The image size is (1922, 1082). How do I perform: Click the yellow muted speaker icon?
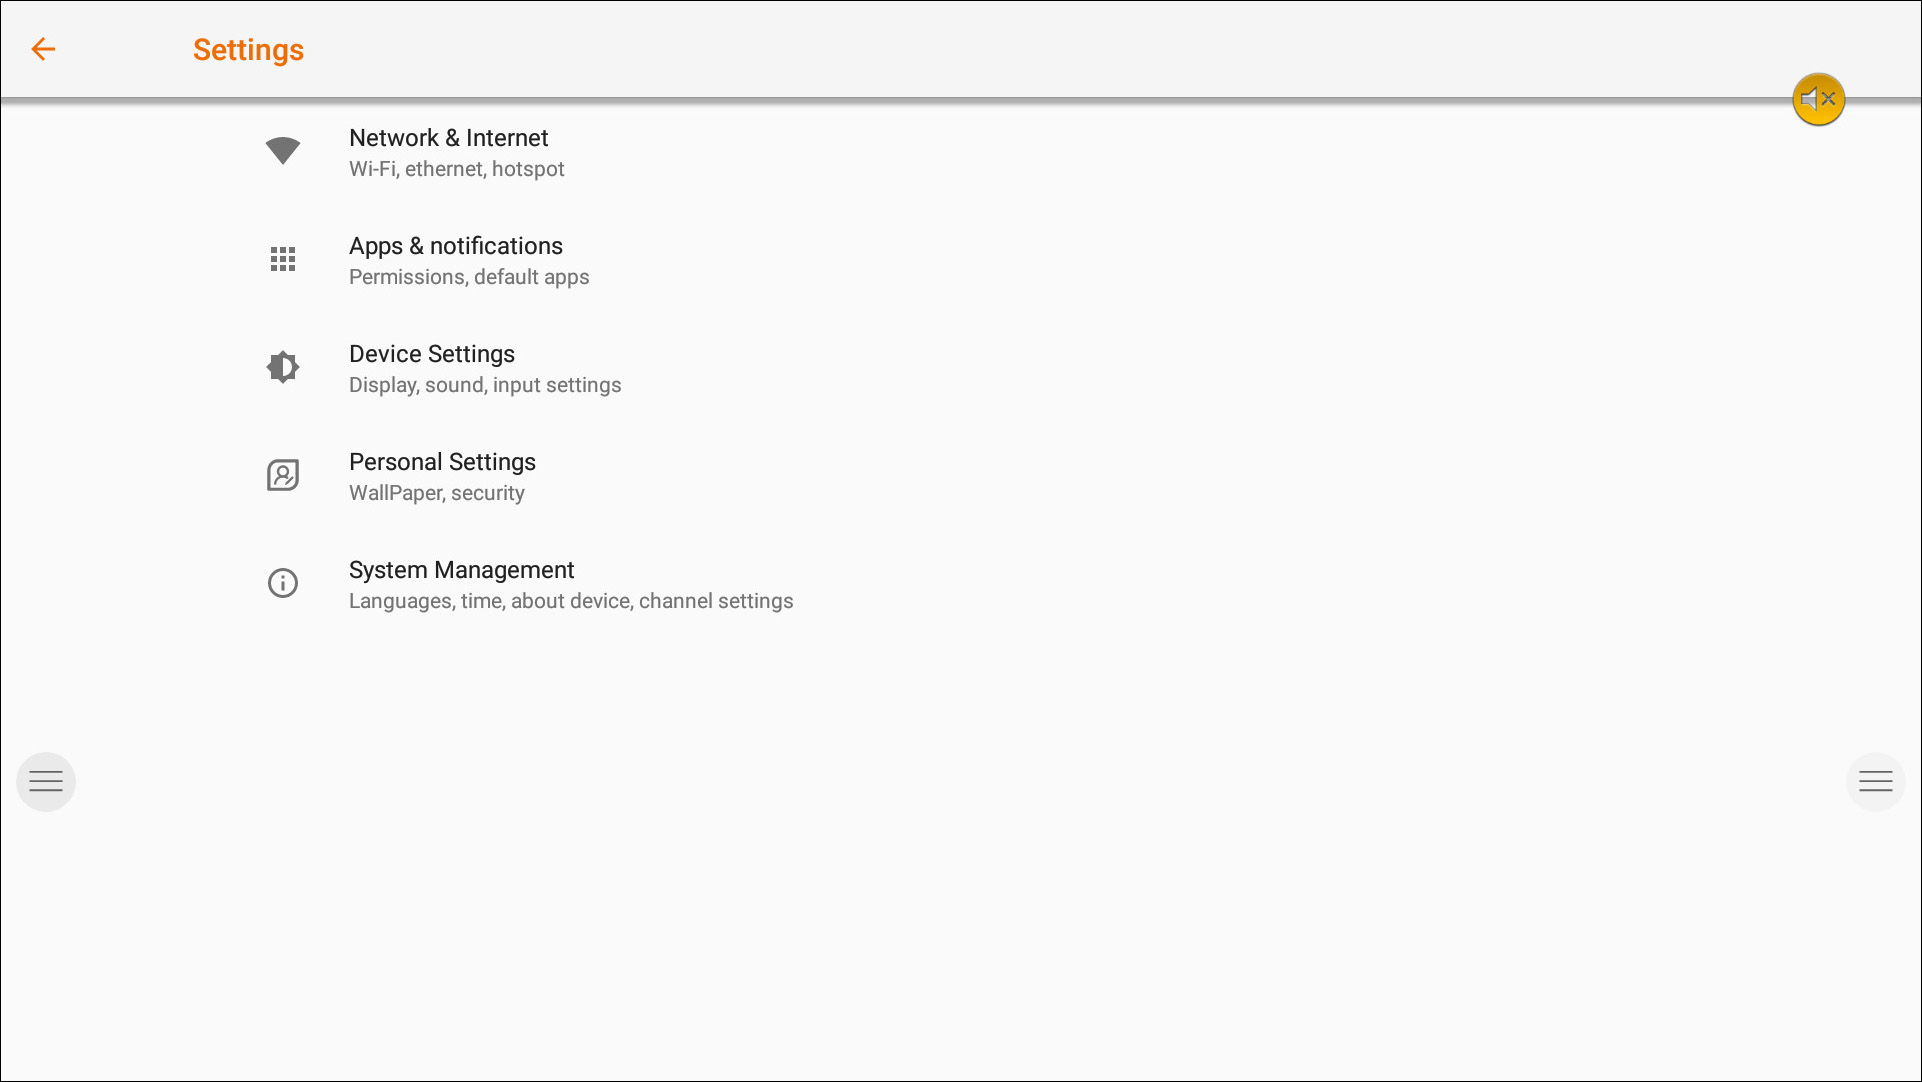(x=1818, y=99)
